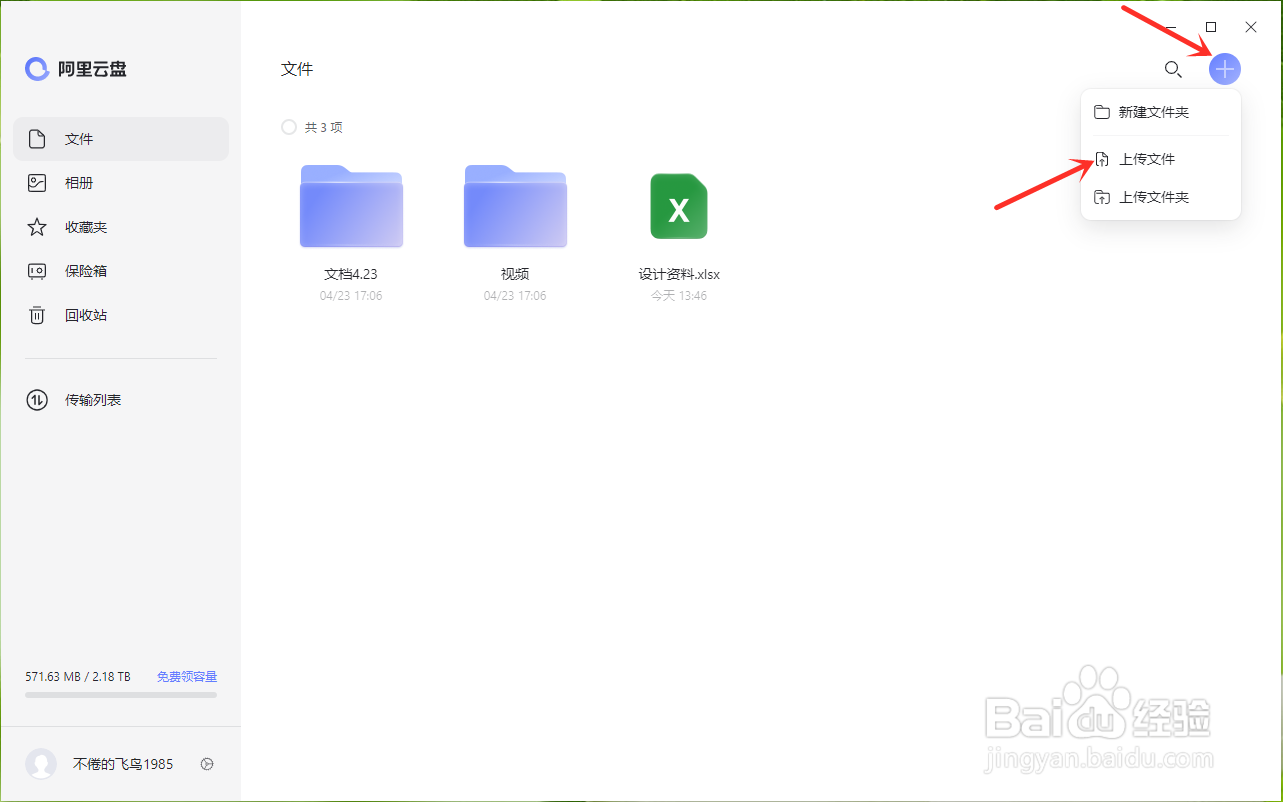1283x802 pixels.
Task: Toggle the select-all circle near 共3项
Action: (x=287, y=127)
